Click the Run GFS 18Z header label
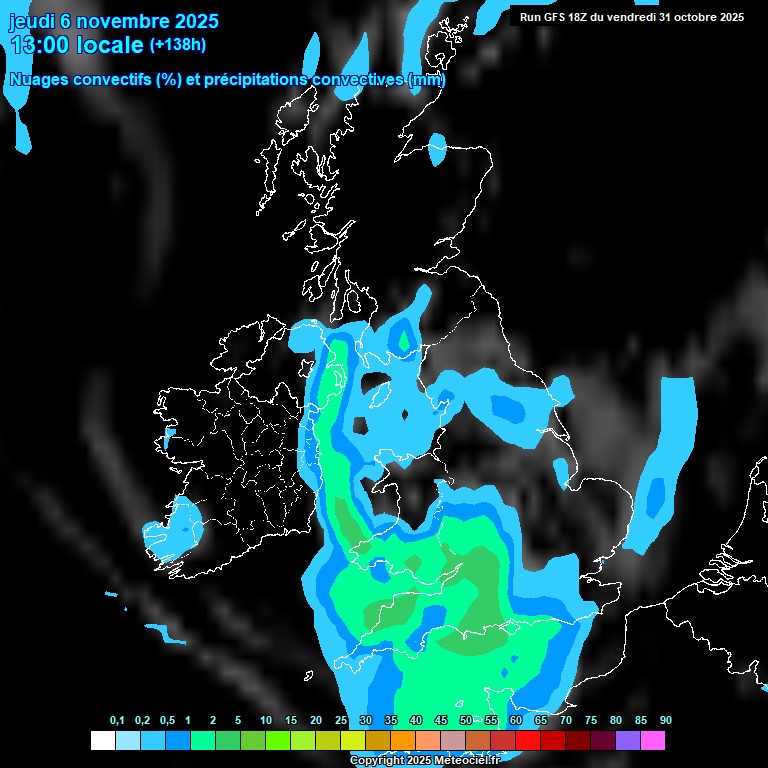The image size is (768, 768). tap(631, 17)
